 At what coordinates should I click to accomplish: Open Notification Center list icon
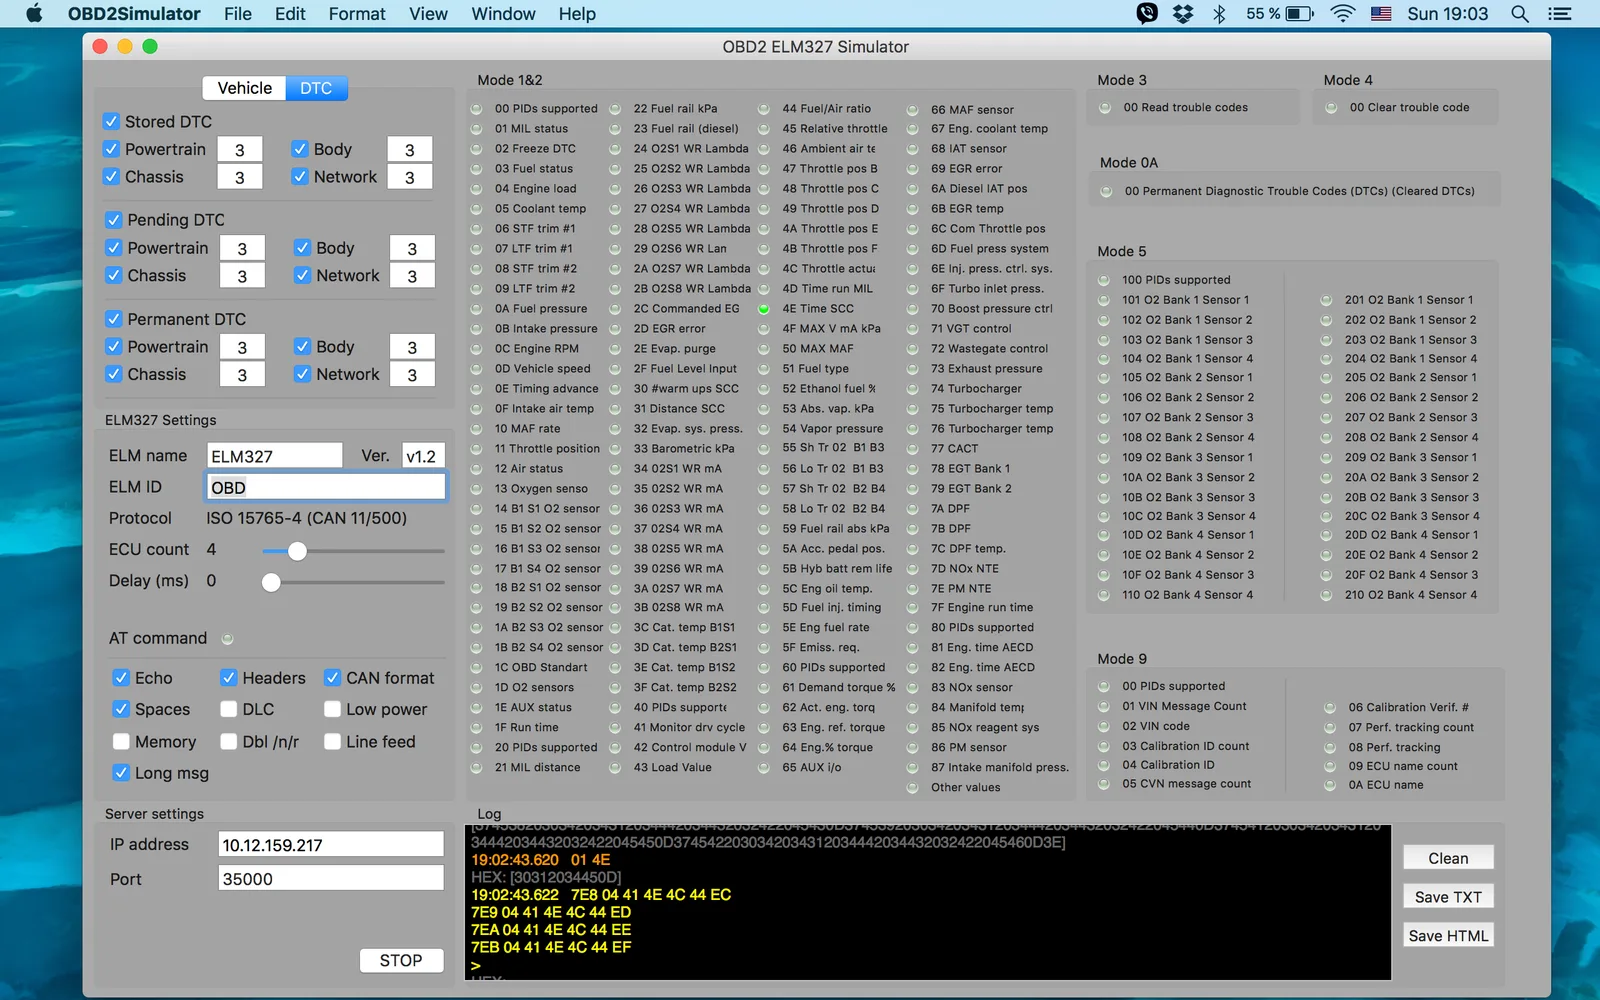click(x=1559, y=14)
